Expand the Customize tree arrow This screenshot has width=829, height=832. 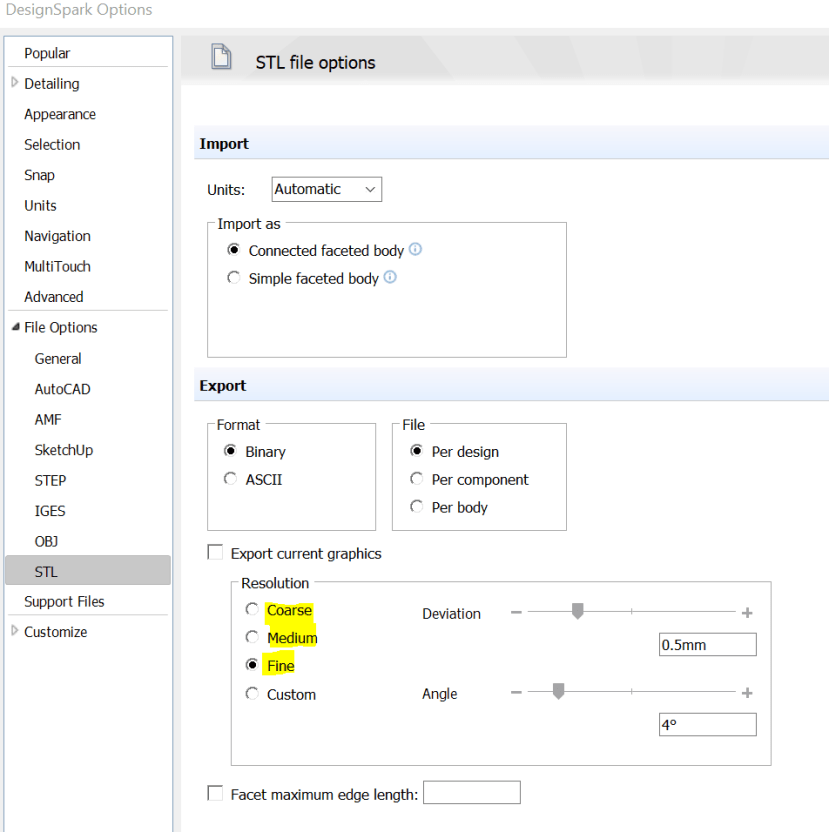15,631
